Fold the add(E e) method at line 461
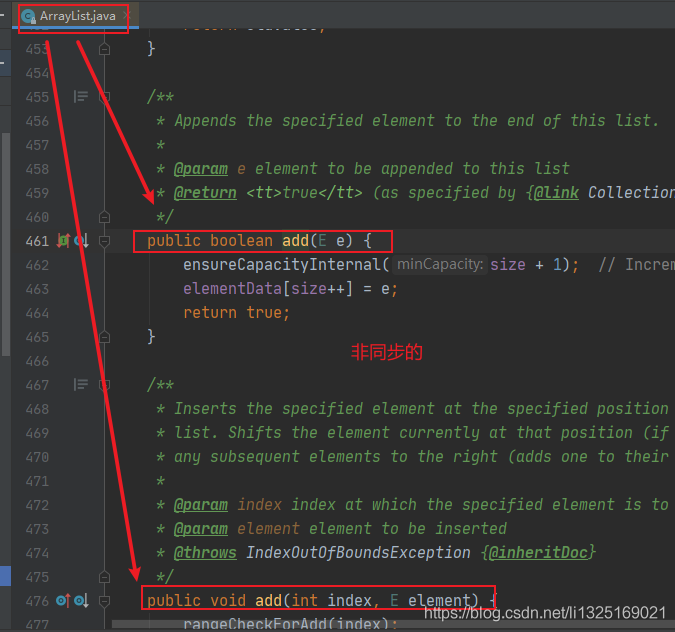The height and width of the screenshot is (632, 675). tap(104, 241)
